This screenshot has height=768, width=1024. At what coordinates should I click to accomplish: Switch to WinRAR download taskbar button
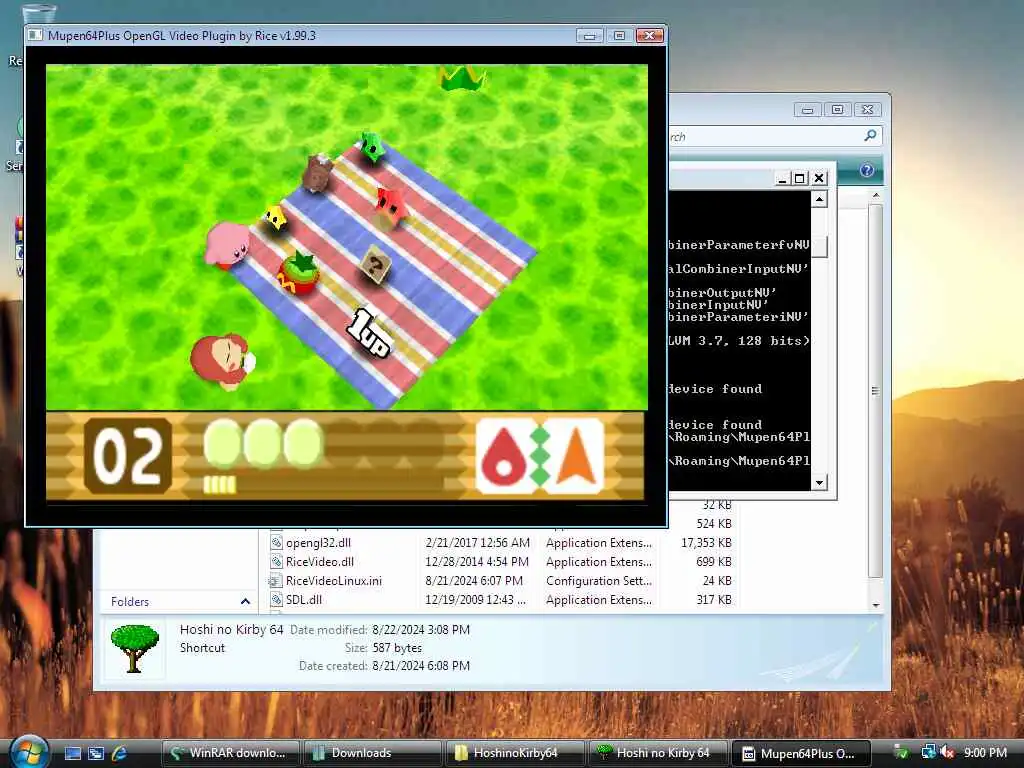tap(230, 753)
